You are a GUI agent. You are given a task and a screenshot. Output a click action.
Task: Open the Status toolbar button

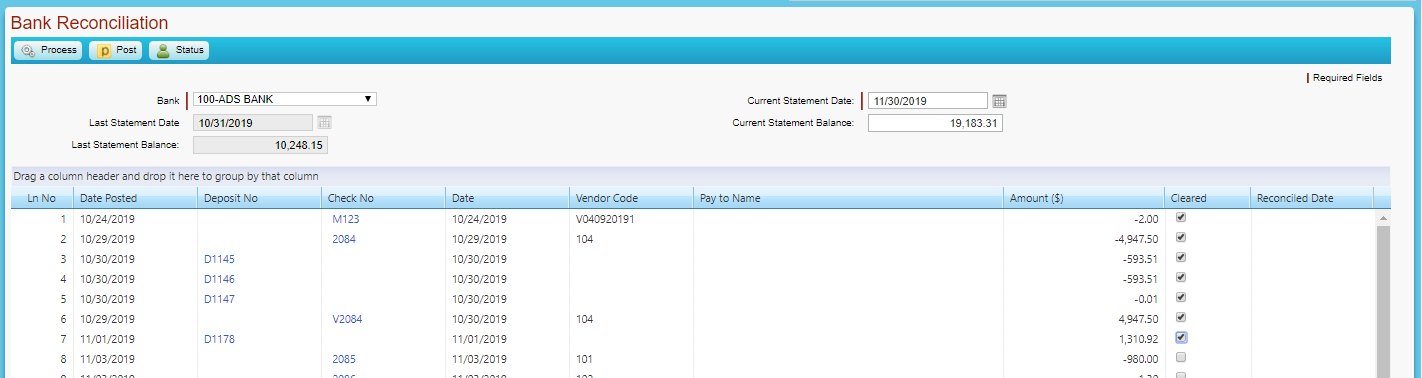(179, 50)
